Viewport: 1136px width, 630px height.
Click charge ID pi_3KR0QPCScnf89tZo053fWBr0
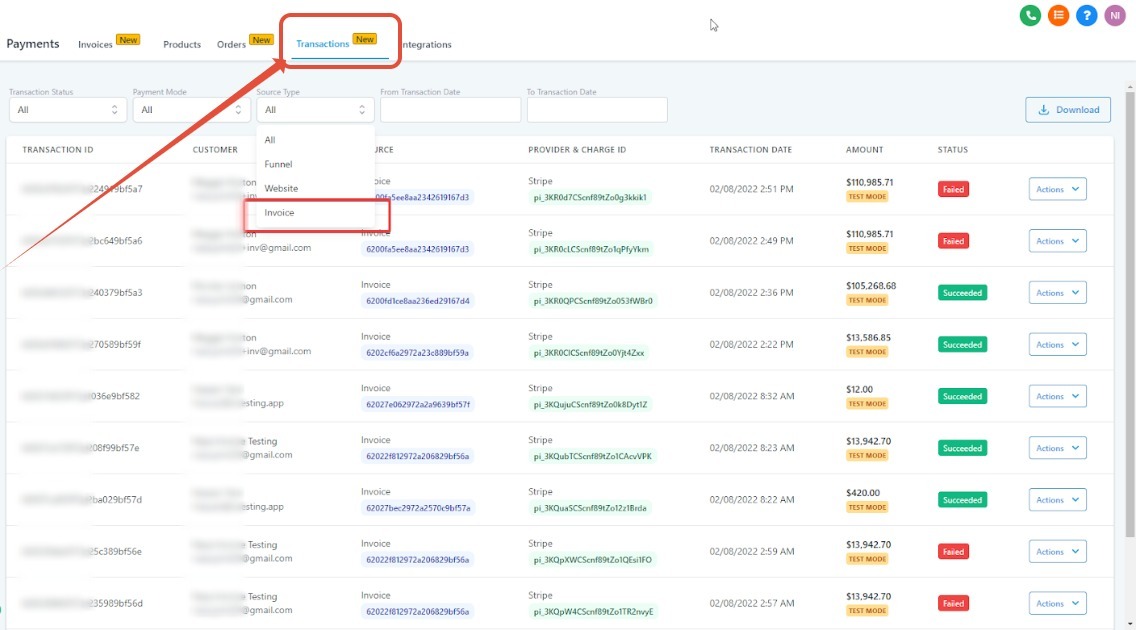tap(593, 301)
